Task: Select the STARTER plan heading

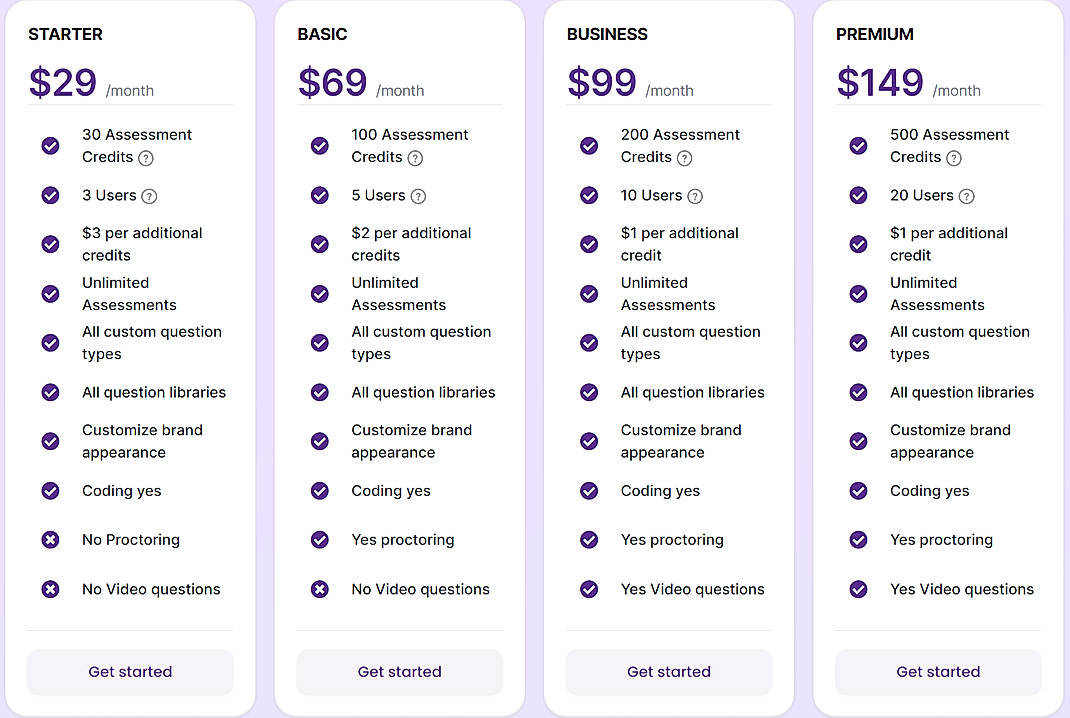Action: [65, 34]
